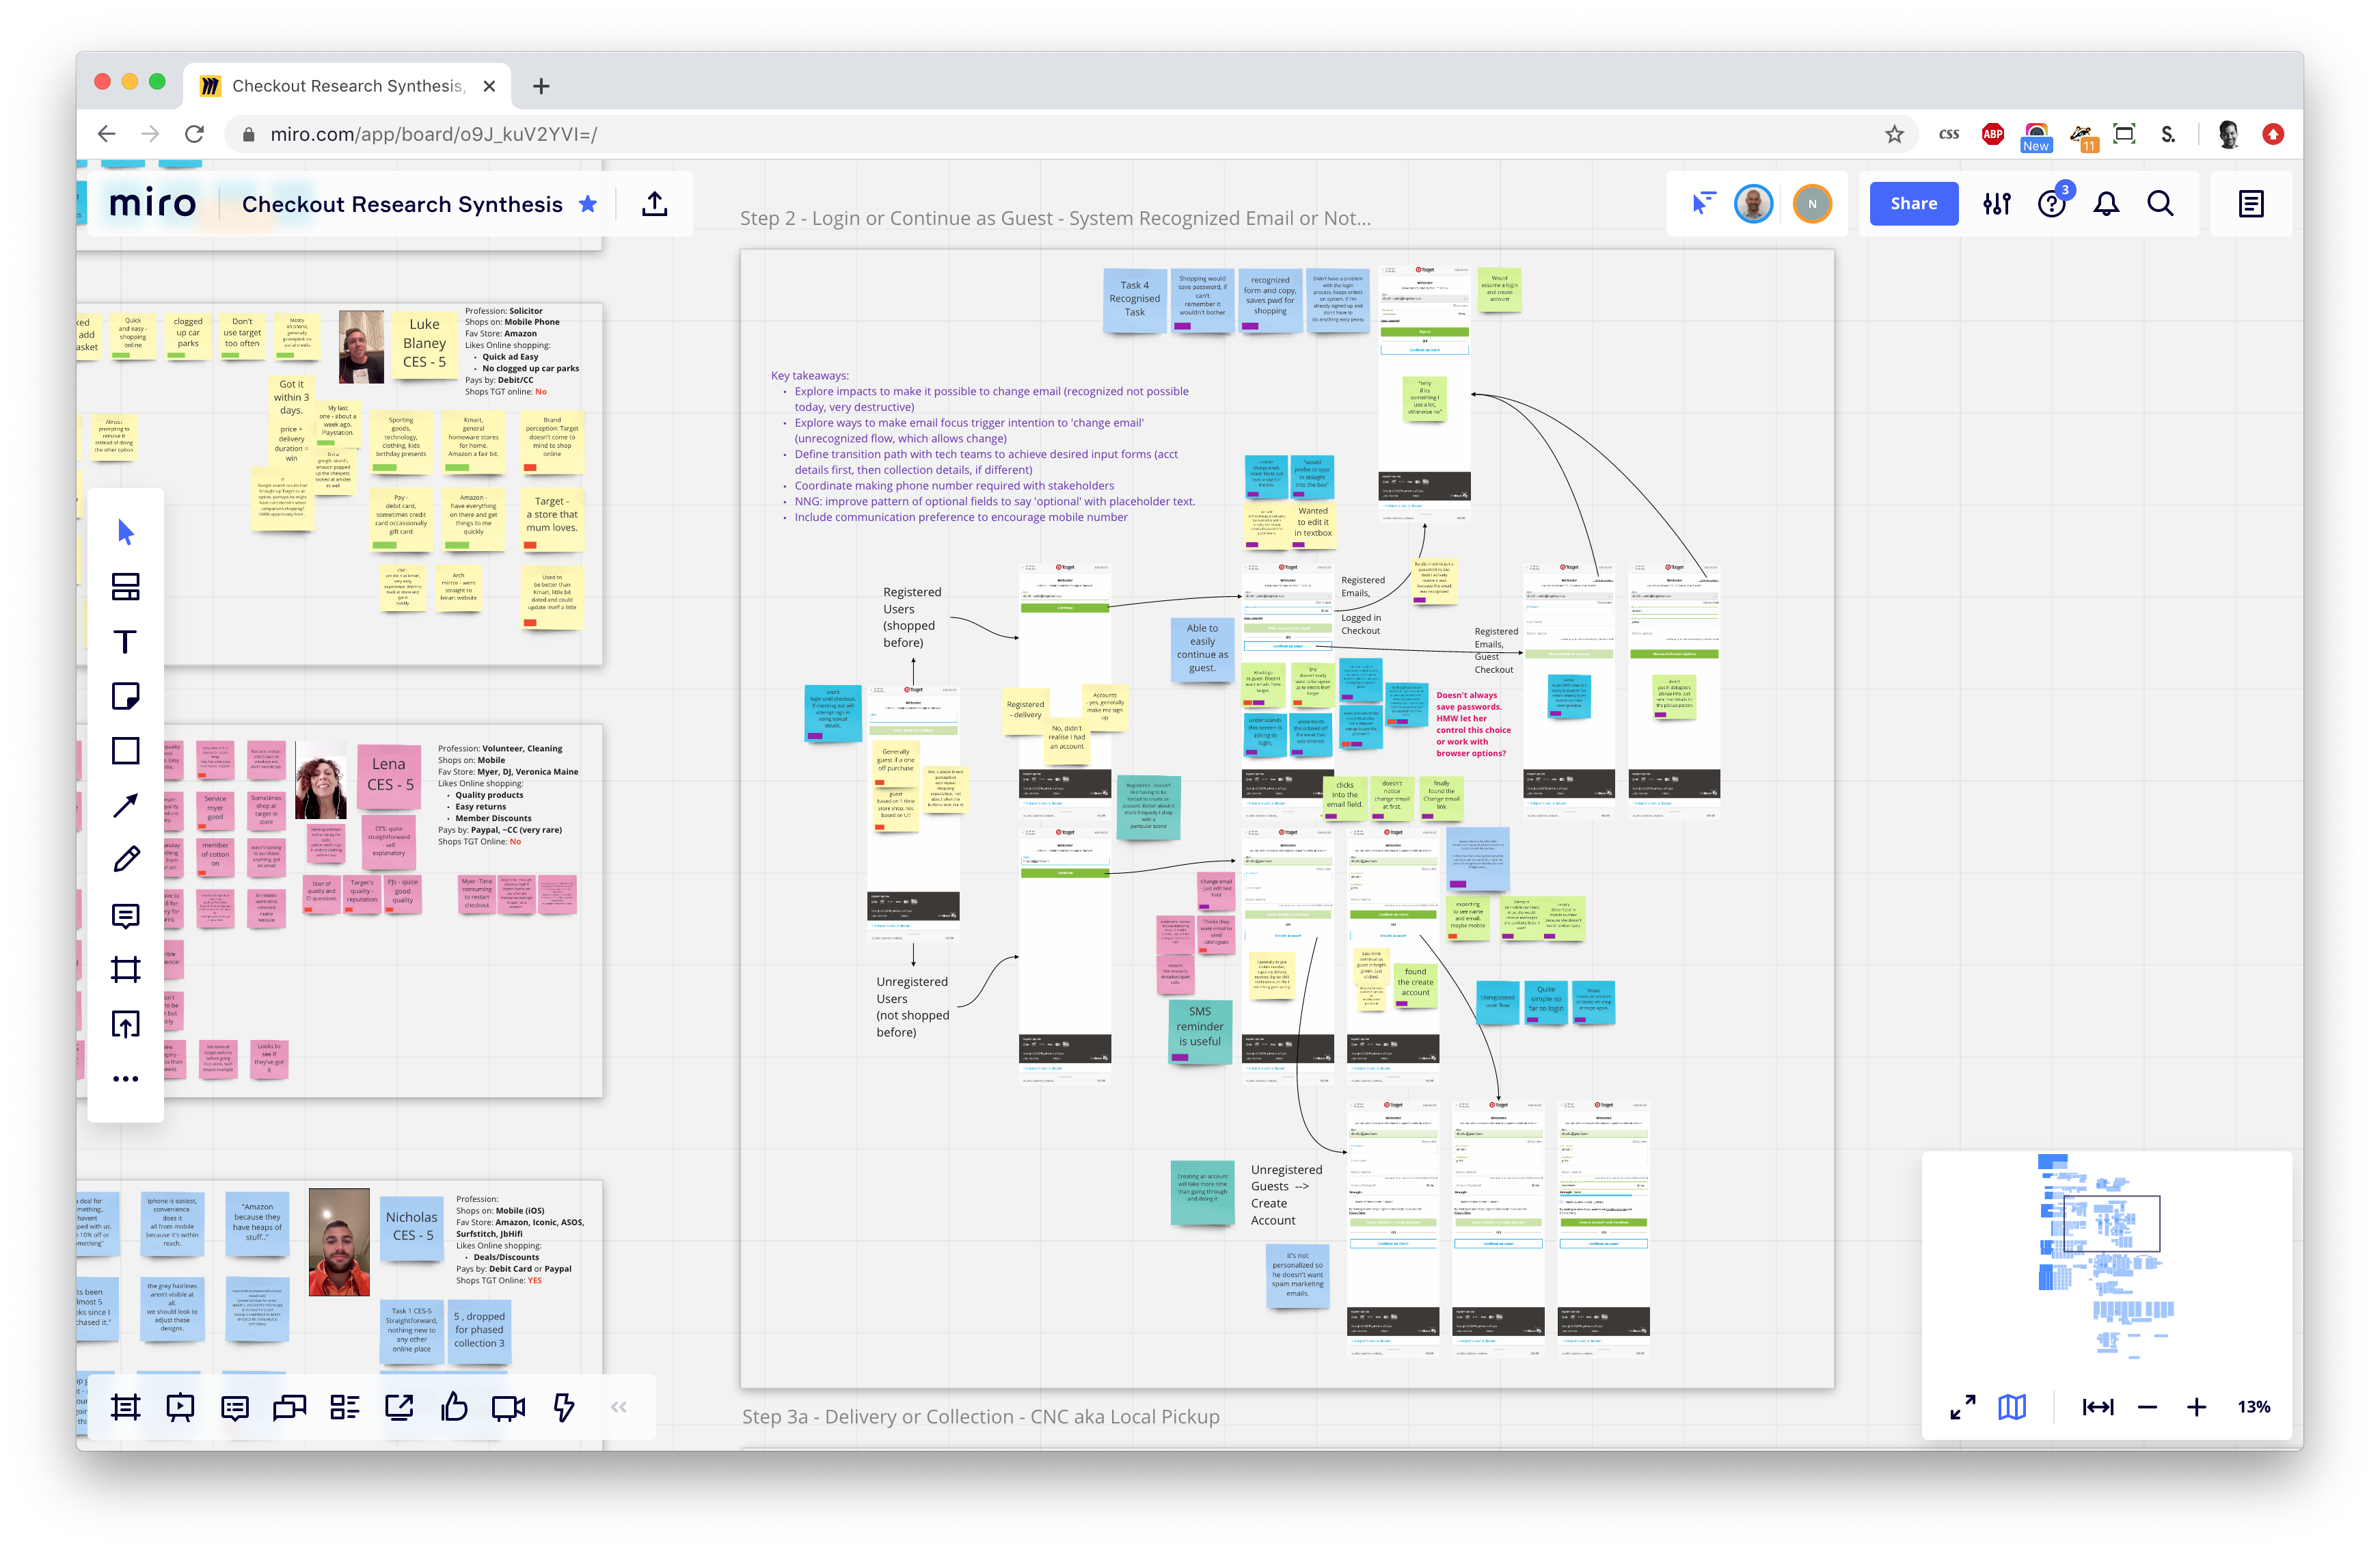Select the Able to easily continue as guest sticky
This screenshot has width=2380, height=1552.
1202,650
